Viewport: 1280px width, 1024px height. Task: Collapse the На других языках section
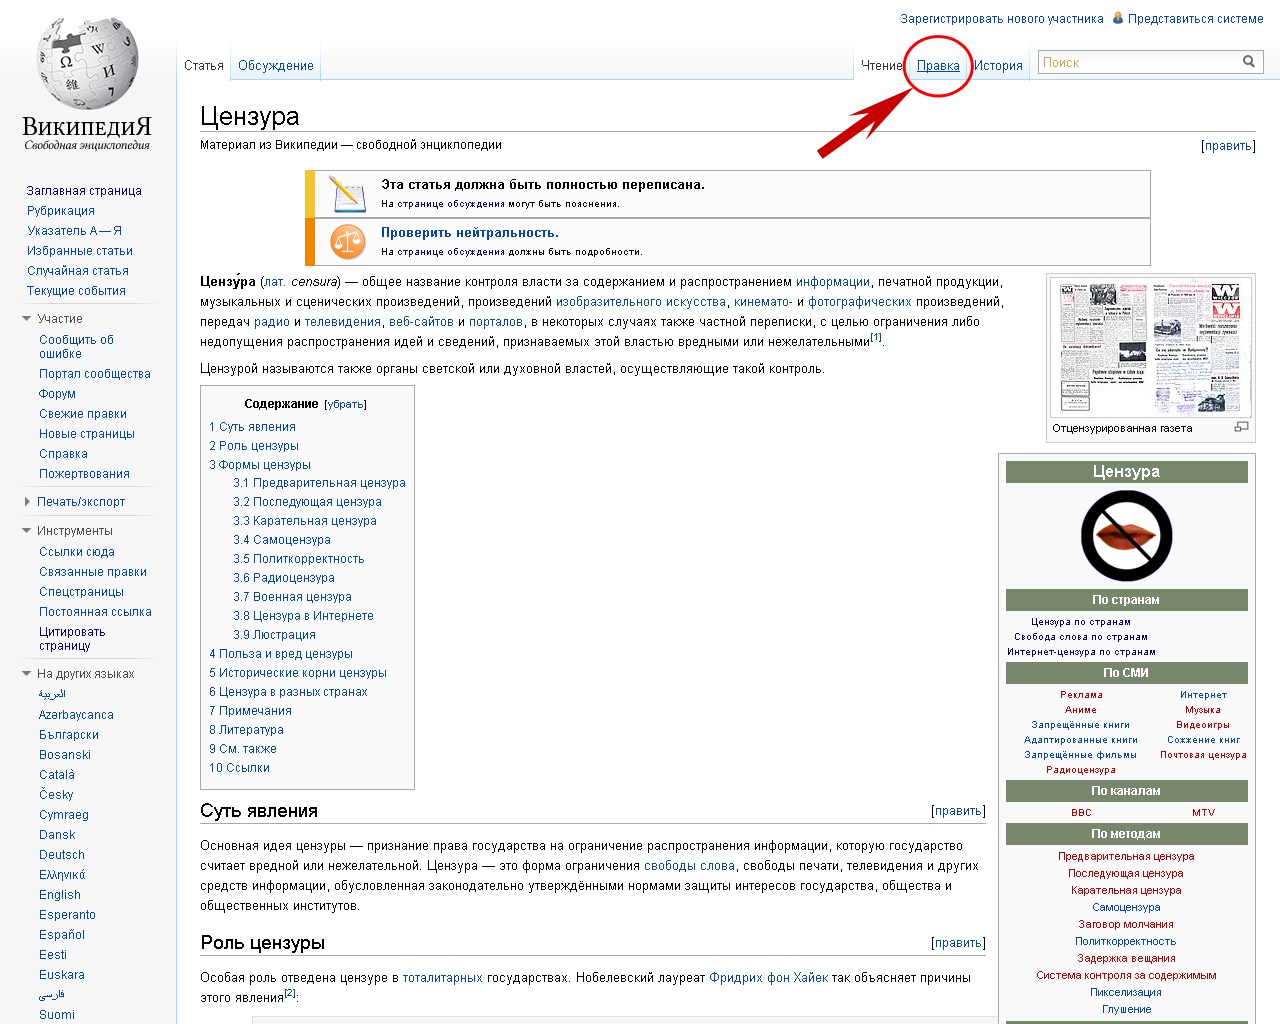(27, 674)
